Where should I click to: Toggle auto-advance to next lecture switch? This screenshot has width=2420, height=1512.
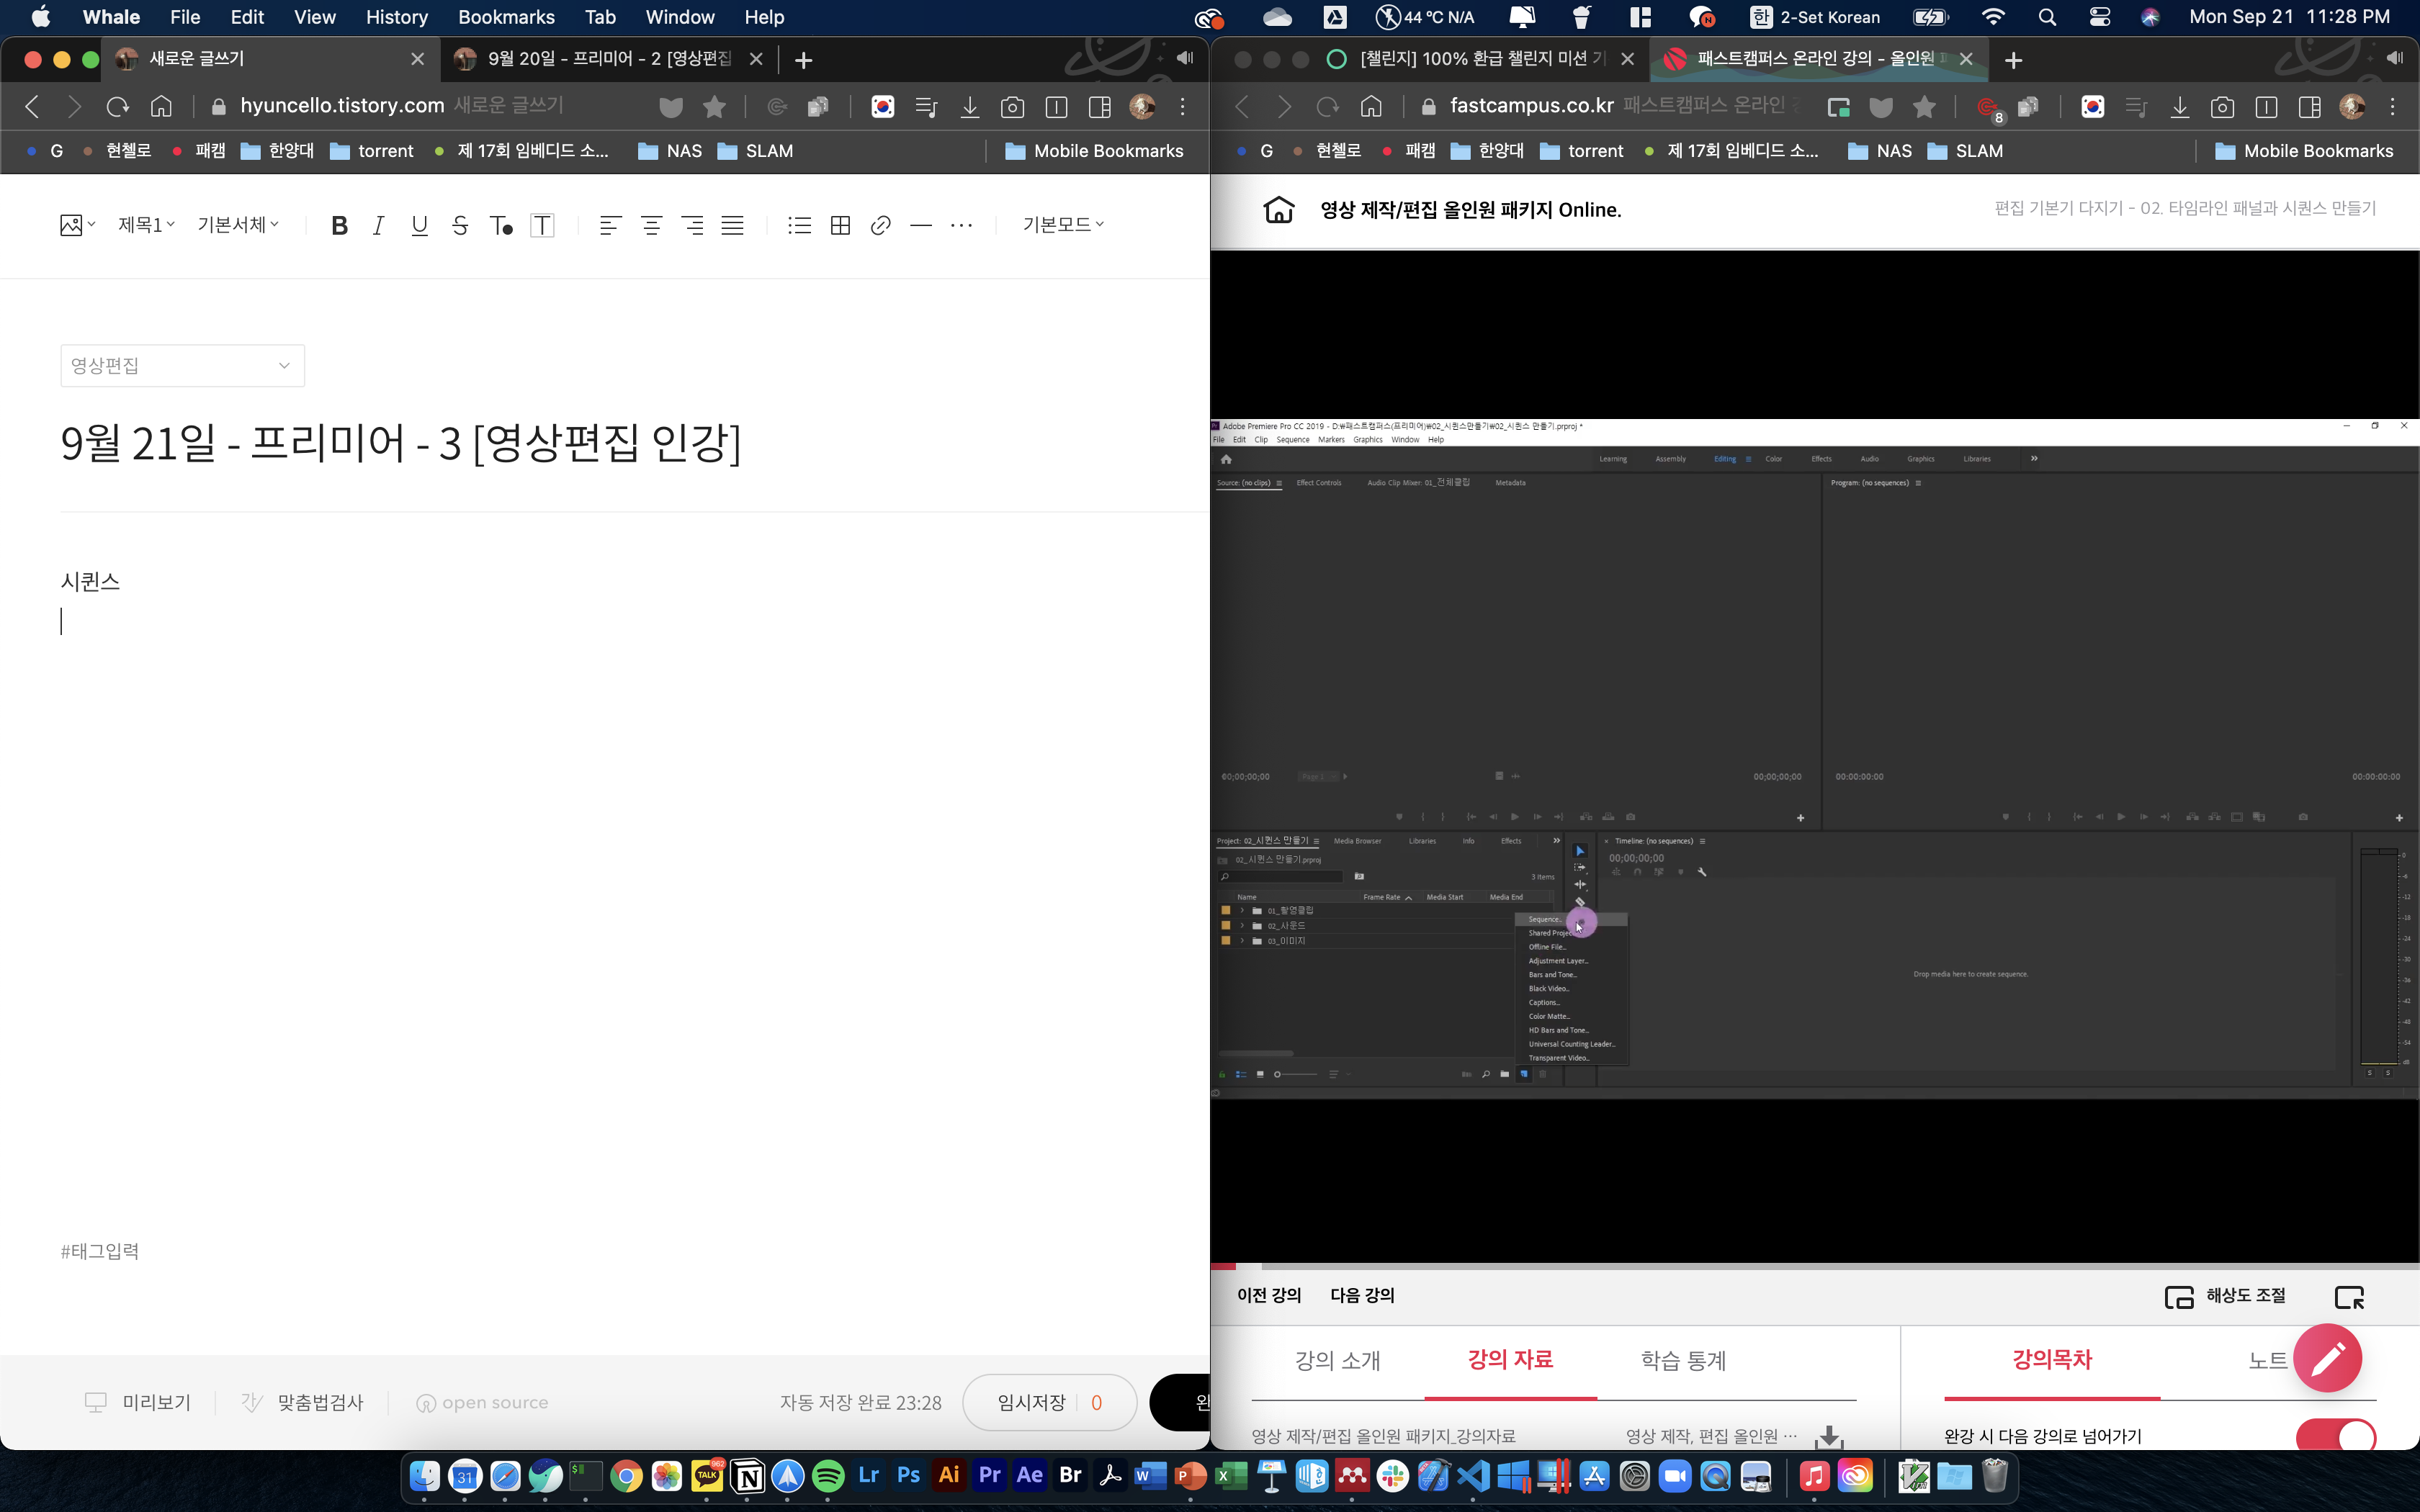pos(2336,1436)
